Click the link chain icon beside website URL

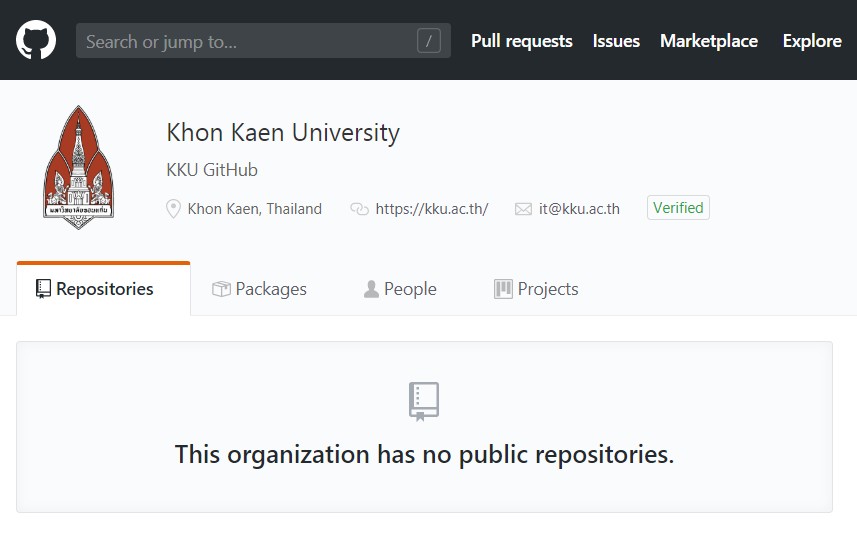(x=359, y=209)
